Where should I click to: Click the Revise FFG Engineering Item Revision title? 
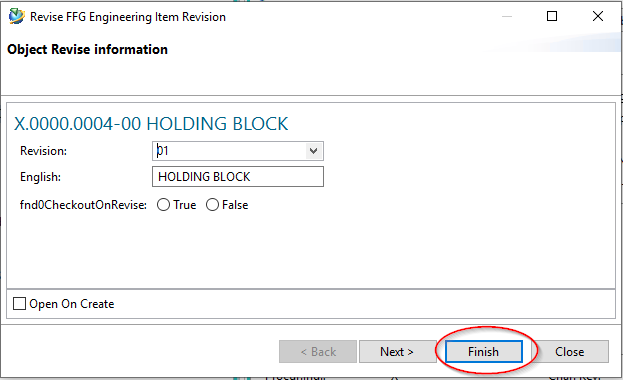coord(128,17)
